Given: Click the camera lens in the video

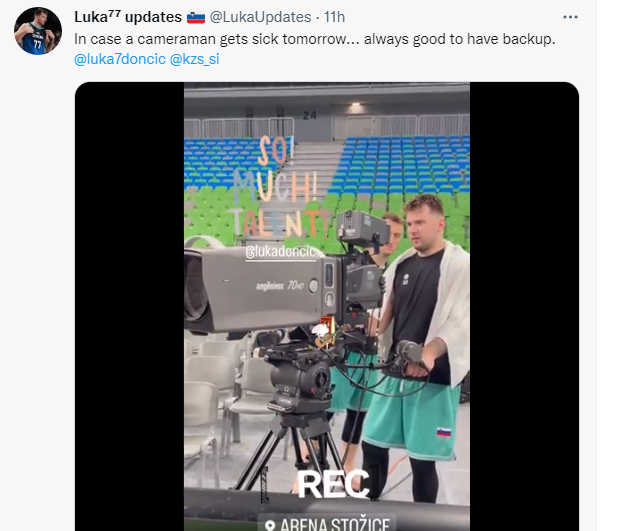Looking at the screenshot, I should [x=196, y=289].
